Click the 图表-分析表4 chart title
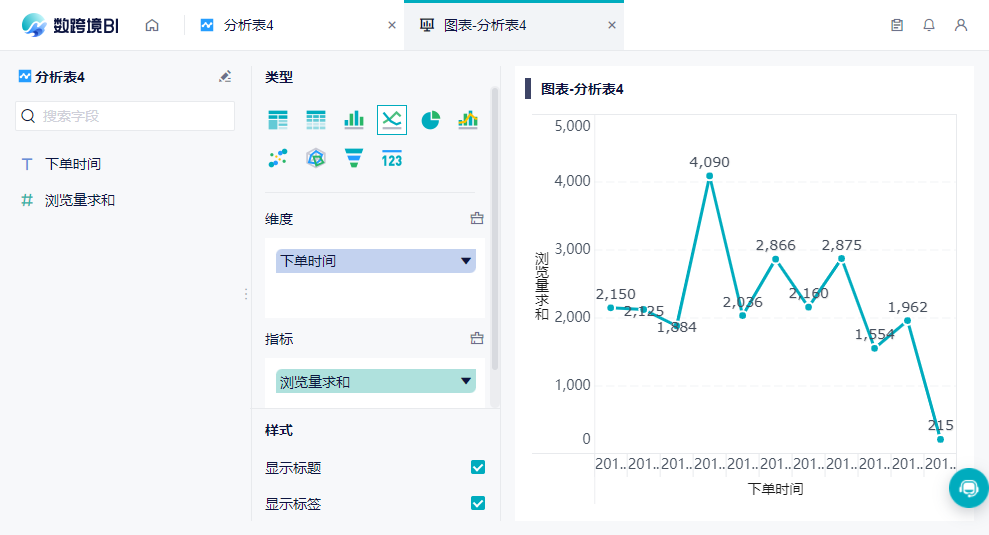This screenshot has width=989, height=535. [582, 89]
